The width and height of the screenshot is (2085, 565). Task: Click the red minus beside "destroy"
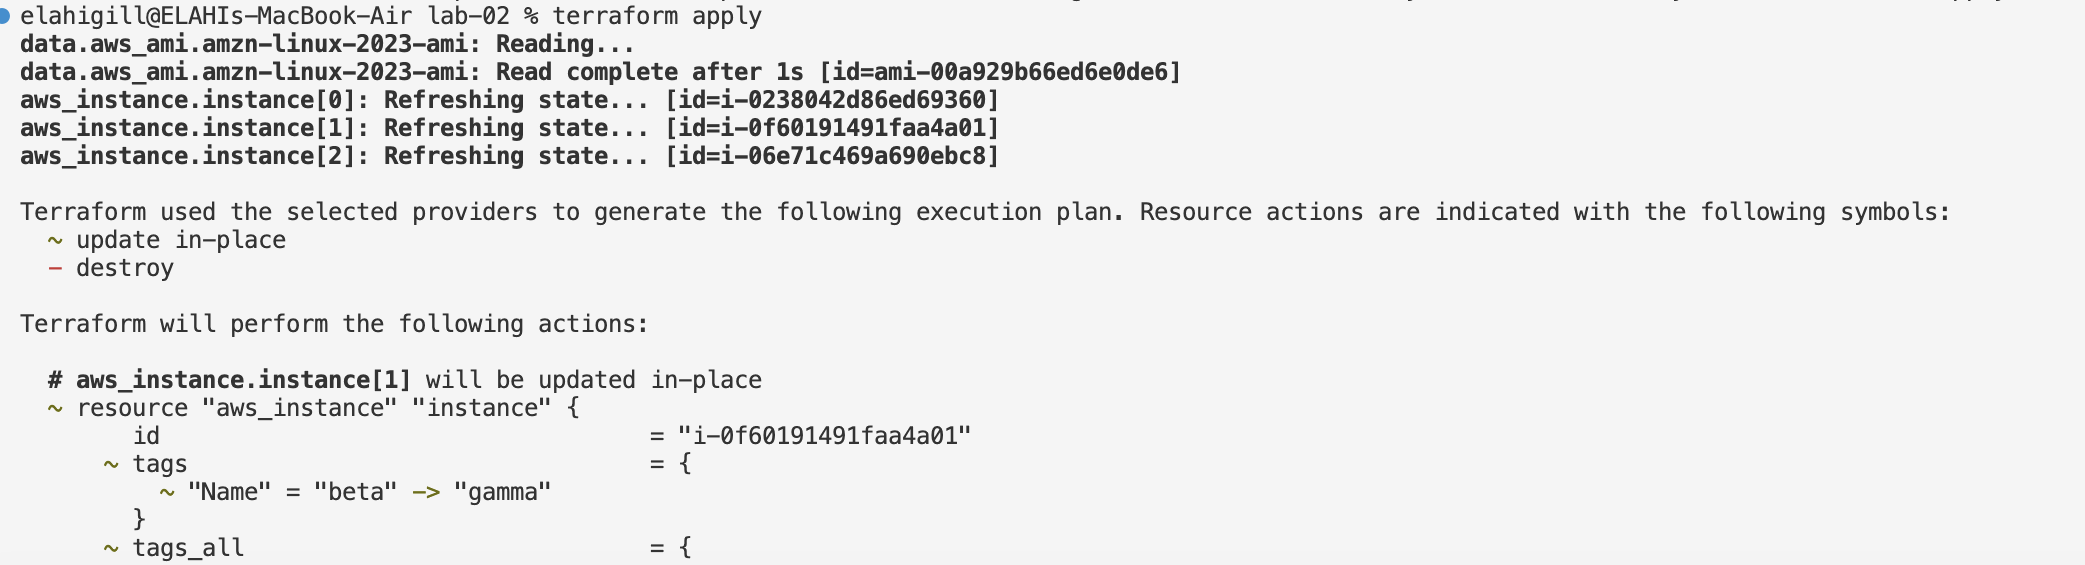[55, 268]
